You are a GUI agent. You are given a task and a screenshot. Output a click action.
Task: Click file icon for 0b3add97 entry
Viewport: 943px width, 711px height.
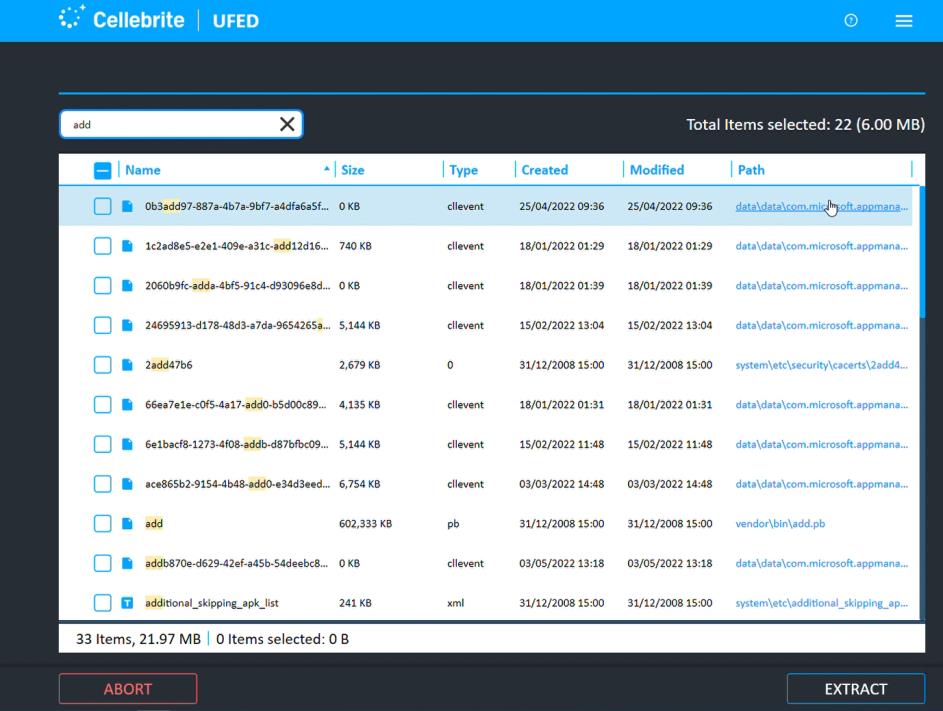[127, 206]
